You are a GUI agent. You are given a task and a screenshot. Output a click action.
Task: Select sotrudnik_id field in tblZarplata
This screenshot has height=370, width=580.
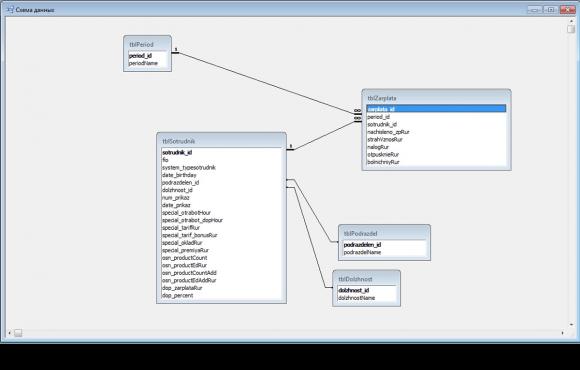point(436,124)
